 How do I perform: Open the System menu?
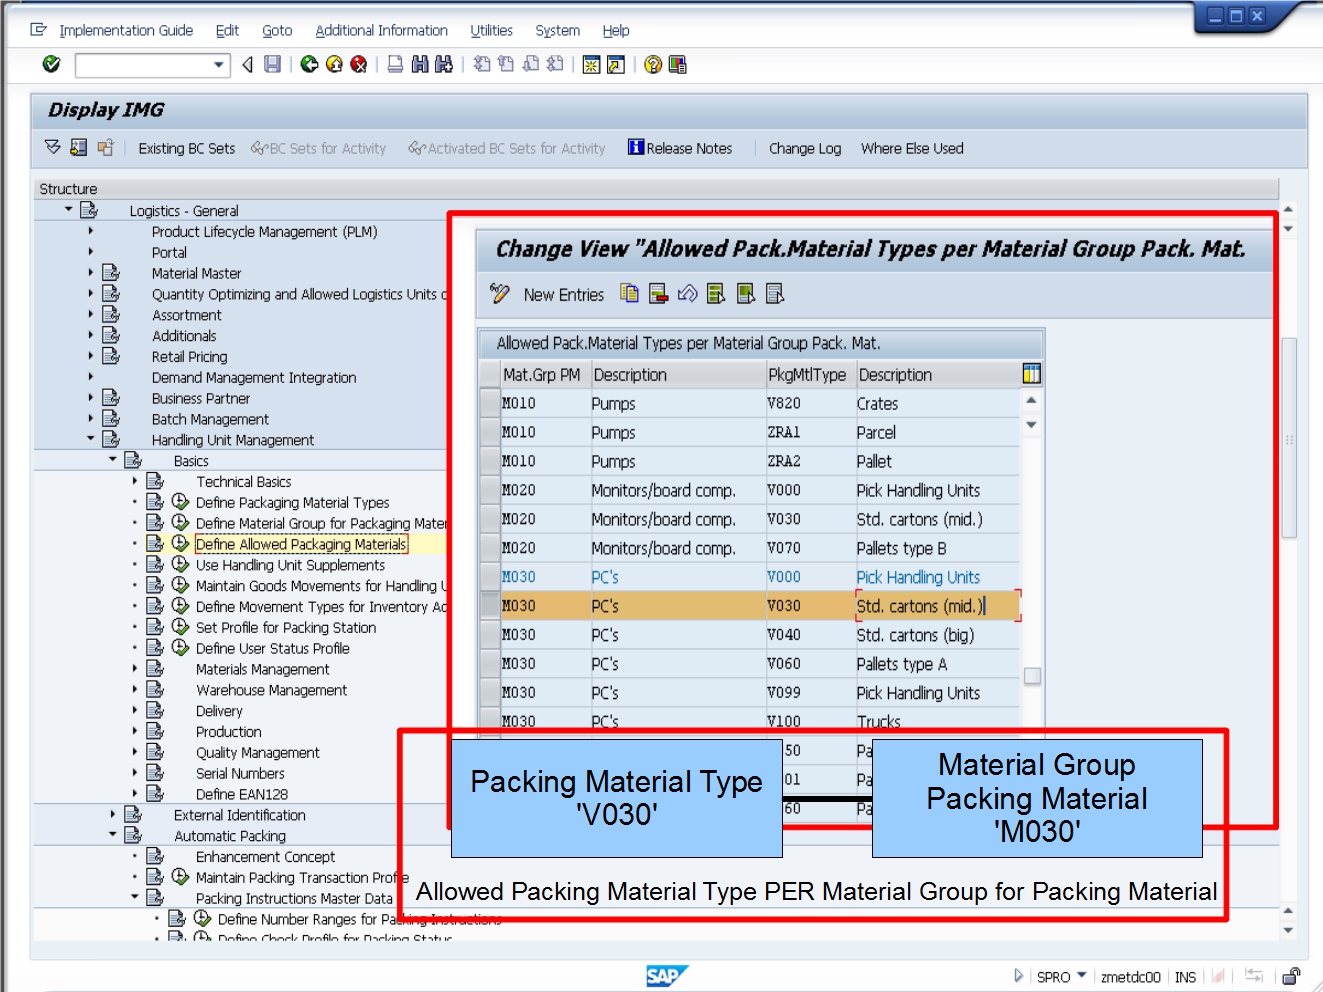pos(557,30)
